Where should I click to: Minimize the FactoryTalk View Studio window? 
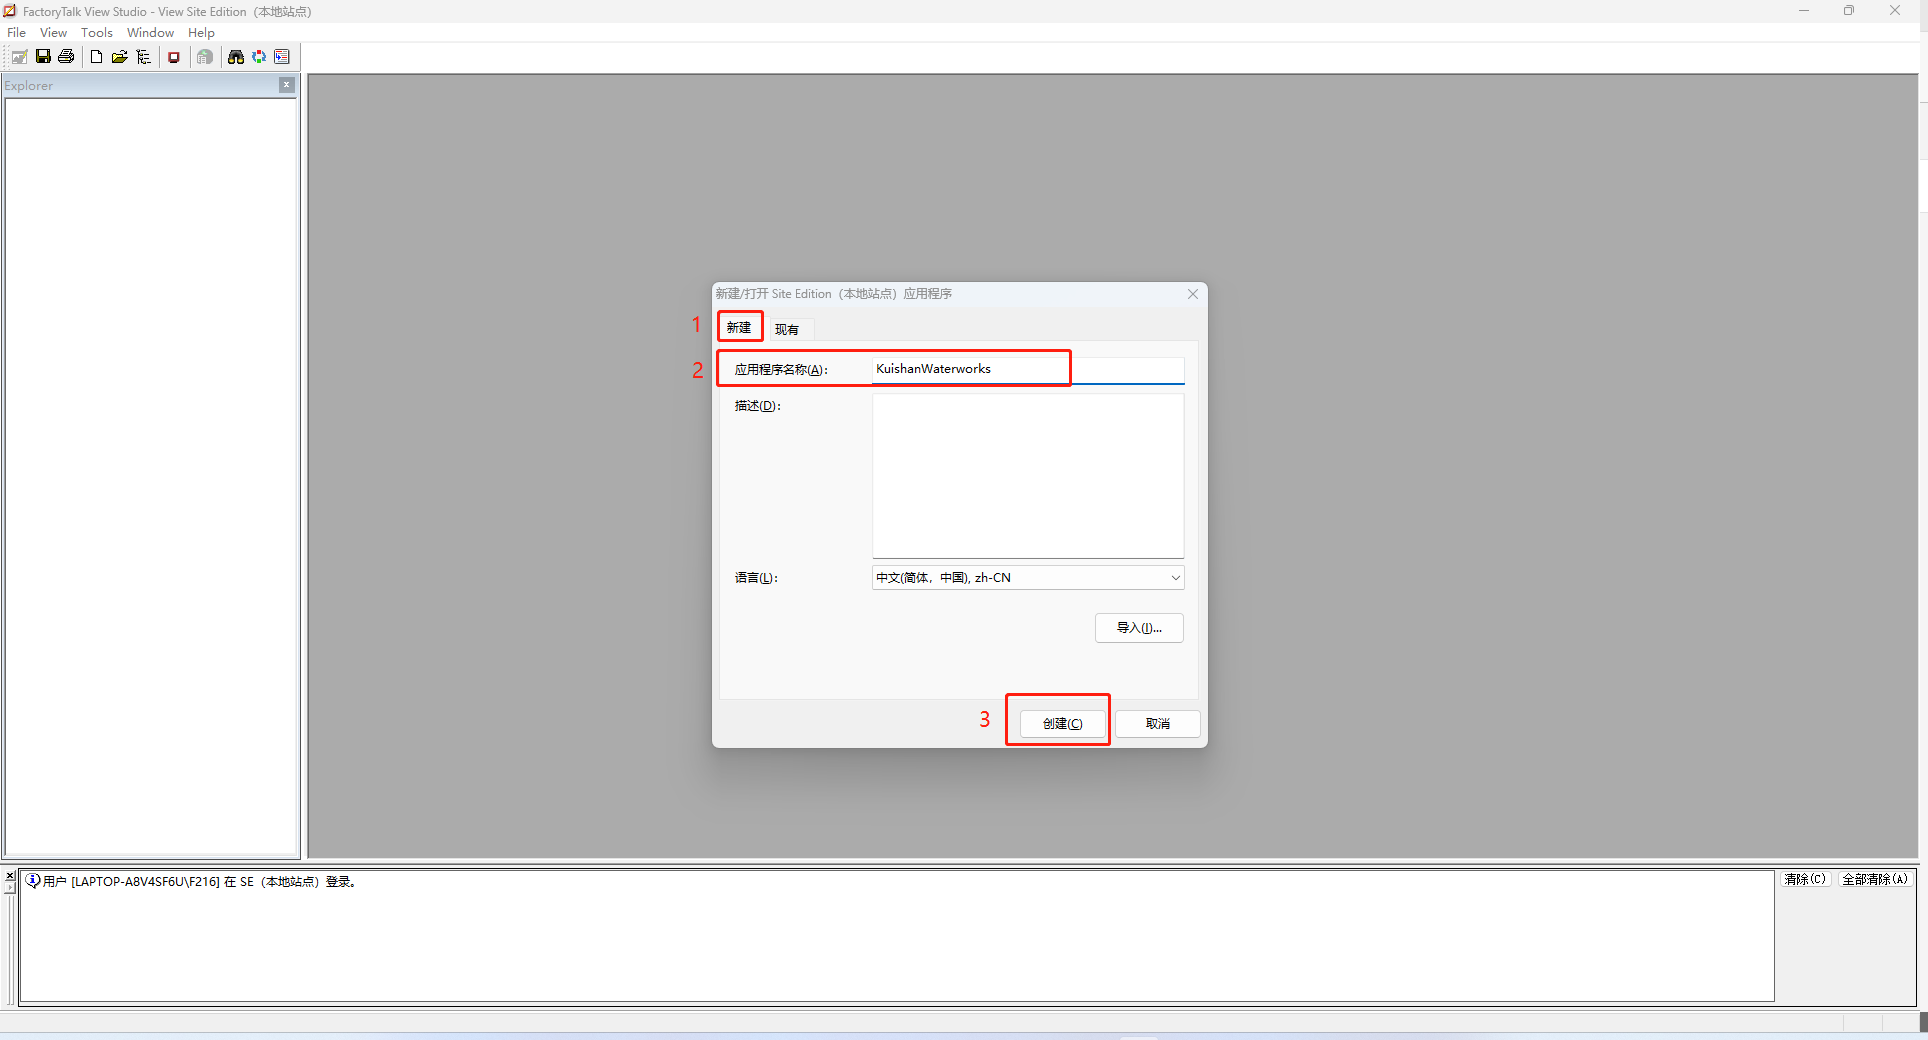(x=1804, y=11)
